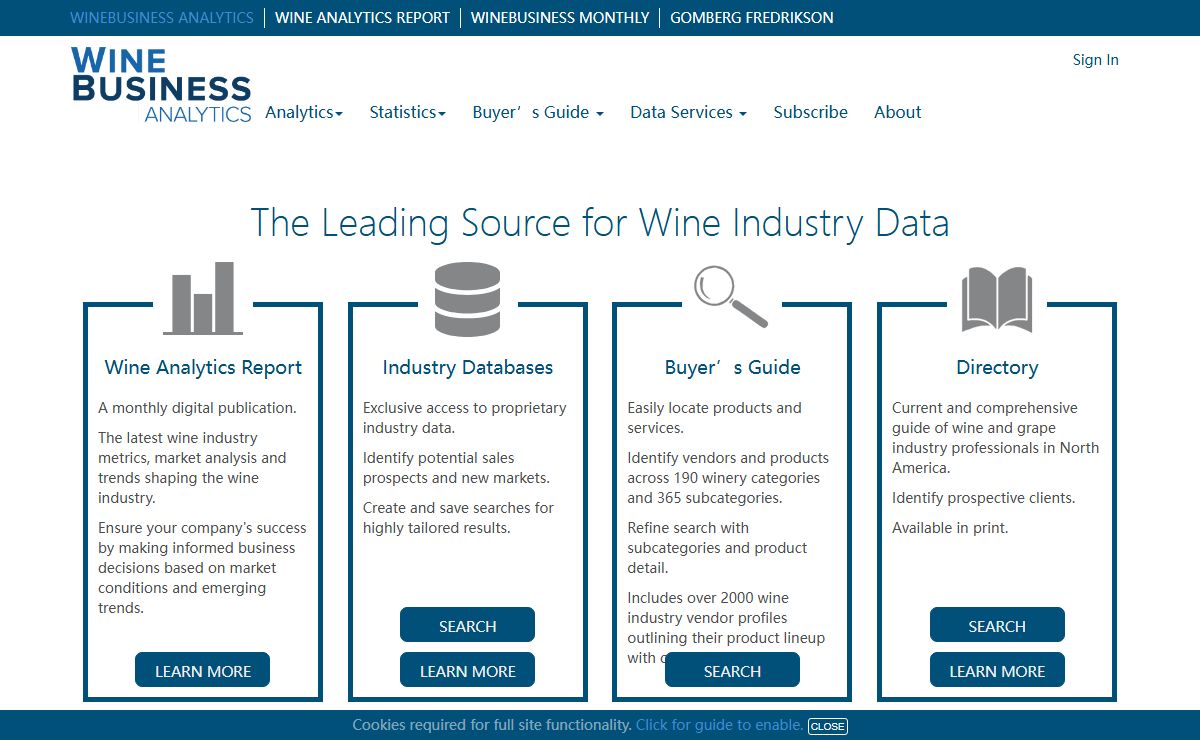Click the magnifying glass icon above Buyer's Guide
1200x740 pixels.
tap(731, 297)
